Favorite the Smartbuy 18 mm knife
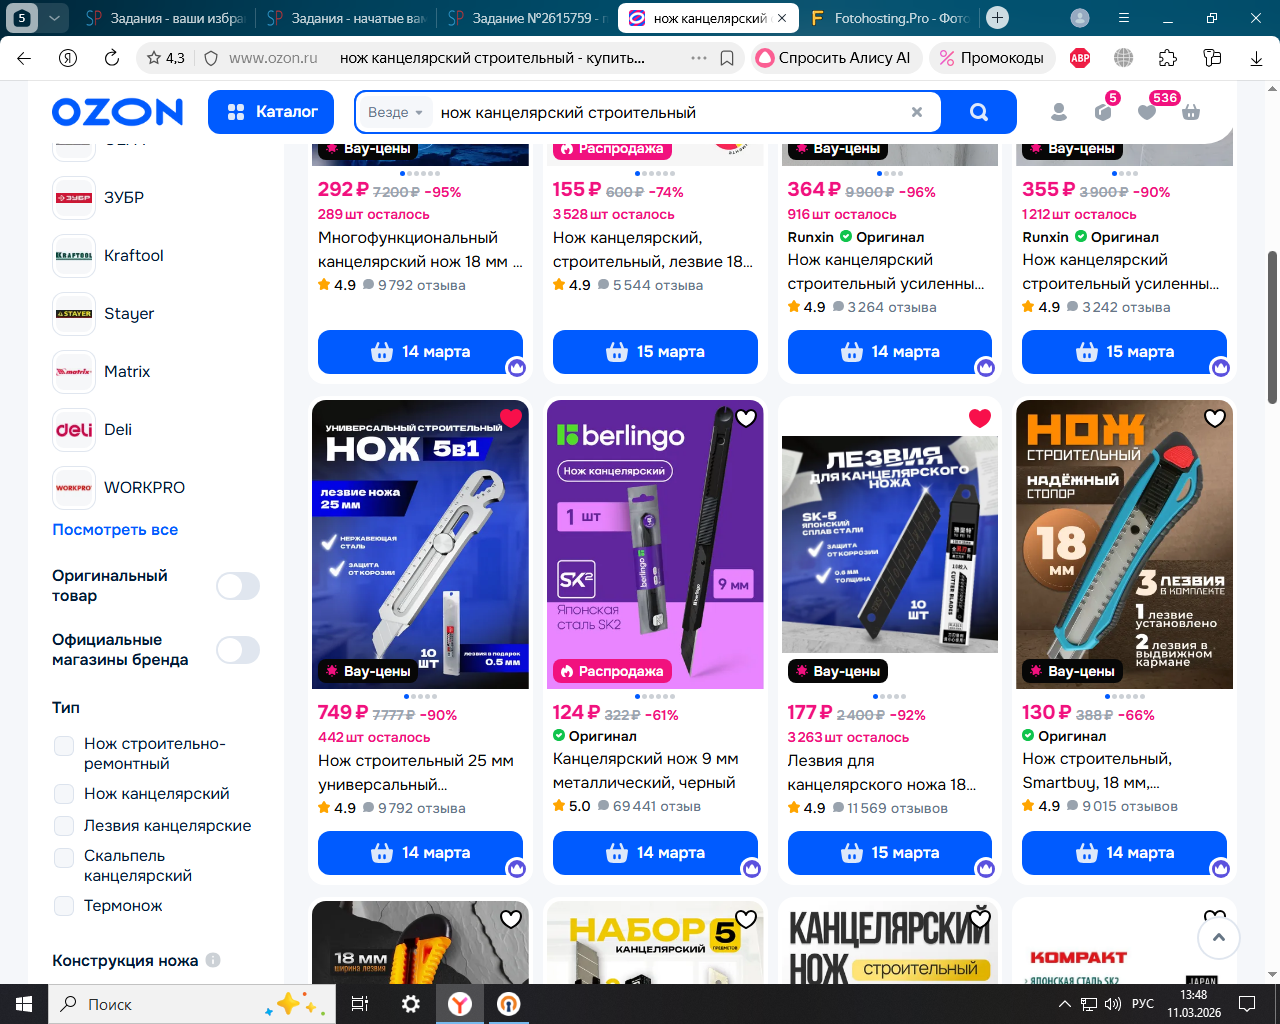The width and height of the screenshot is (1280, 1024). 1215,418
